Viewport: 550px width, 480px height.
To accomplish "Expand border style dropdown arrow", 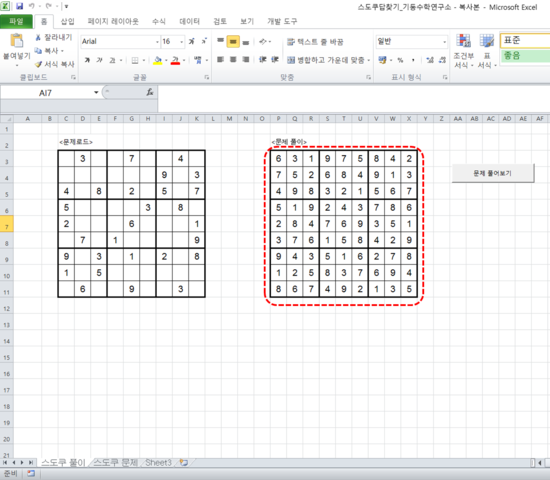I will point(144,60).
